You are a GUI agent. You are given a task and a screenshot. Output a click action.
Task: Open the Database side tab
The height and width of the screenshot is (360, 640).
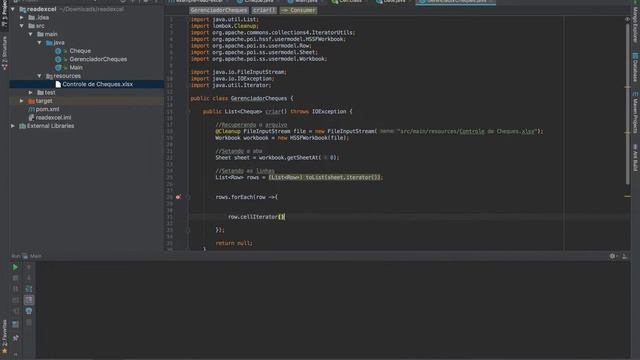click(635, 67)
